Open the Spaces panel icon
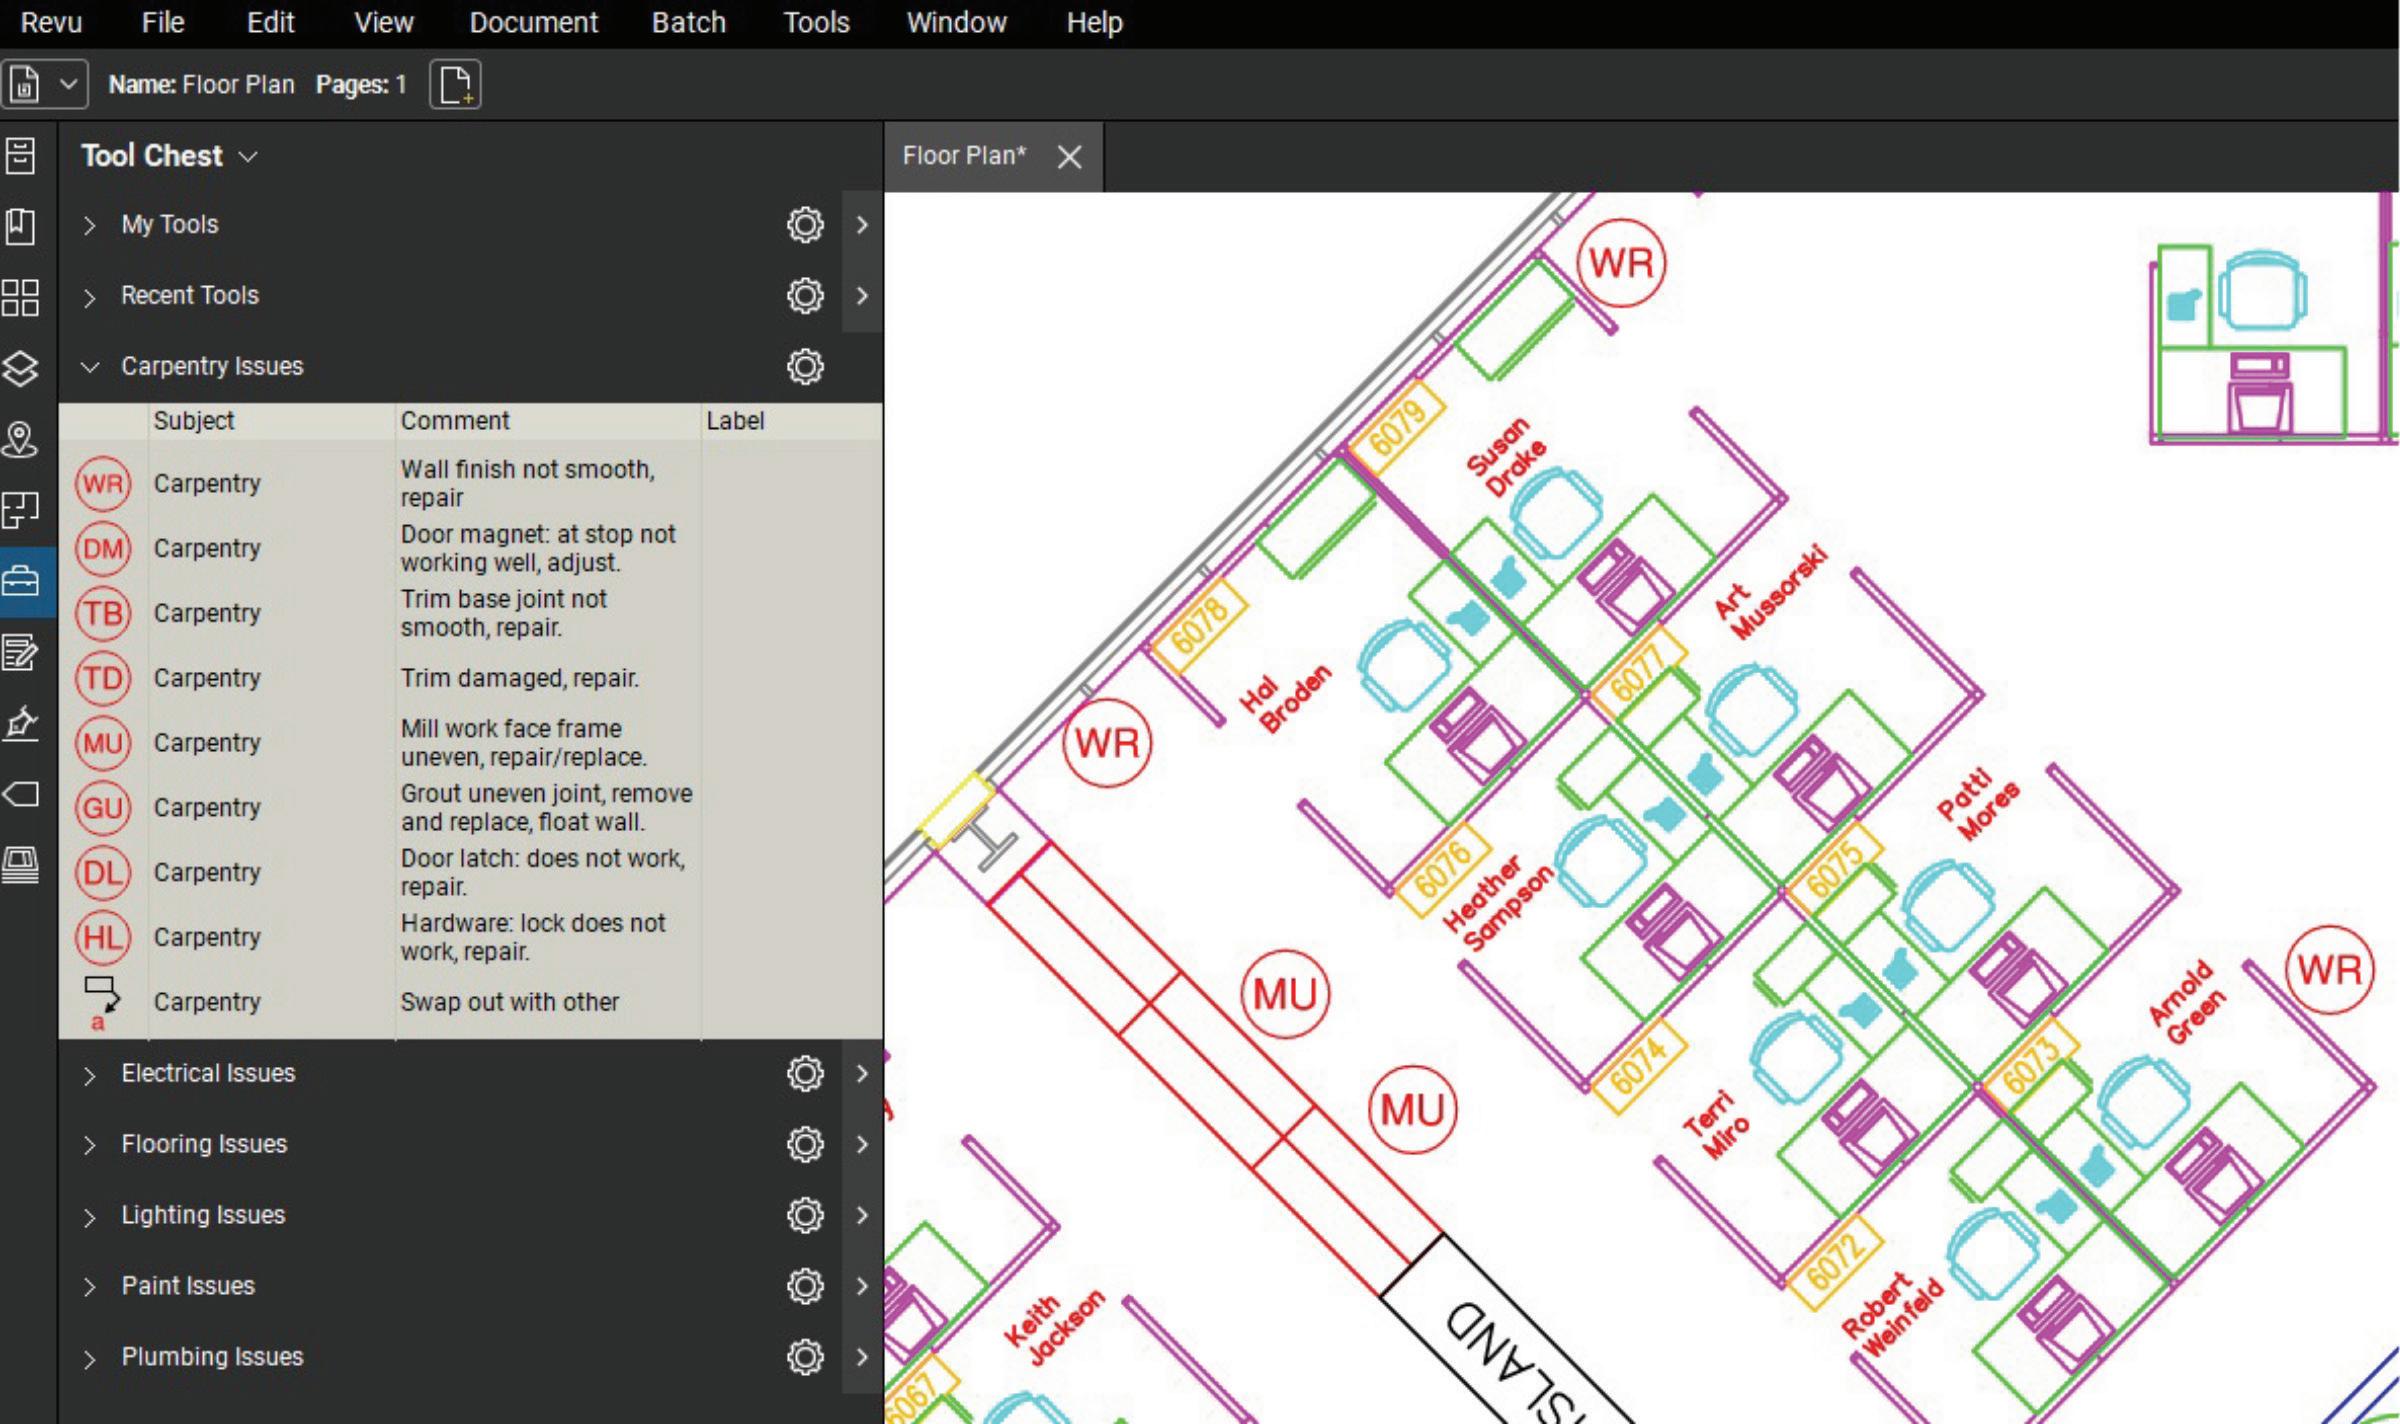2400x1424 pixels. pyautogui.click(x=21, y=510)
